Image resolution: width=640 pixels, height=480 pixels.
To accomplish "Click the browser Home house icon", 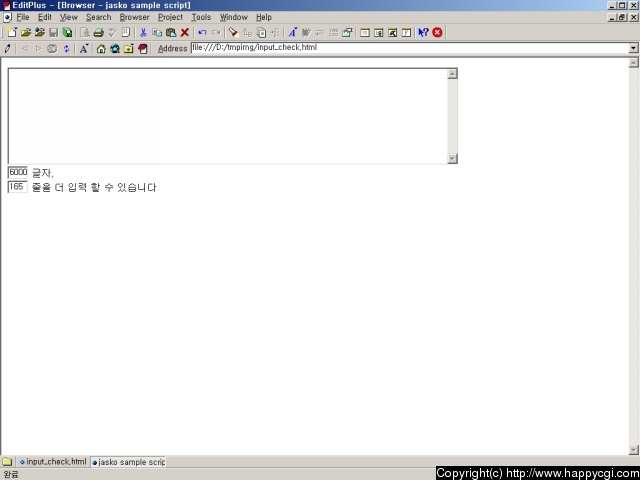I will click(x=101, y=49).
